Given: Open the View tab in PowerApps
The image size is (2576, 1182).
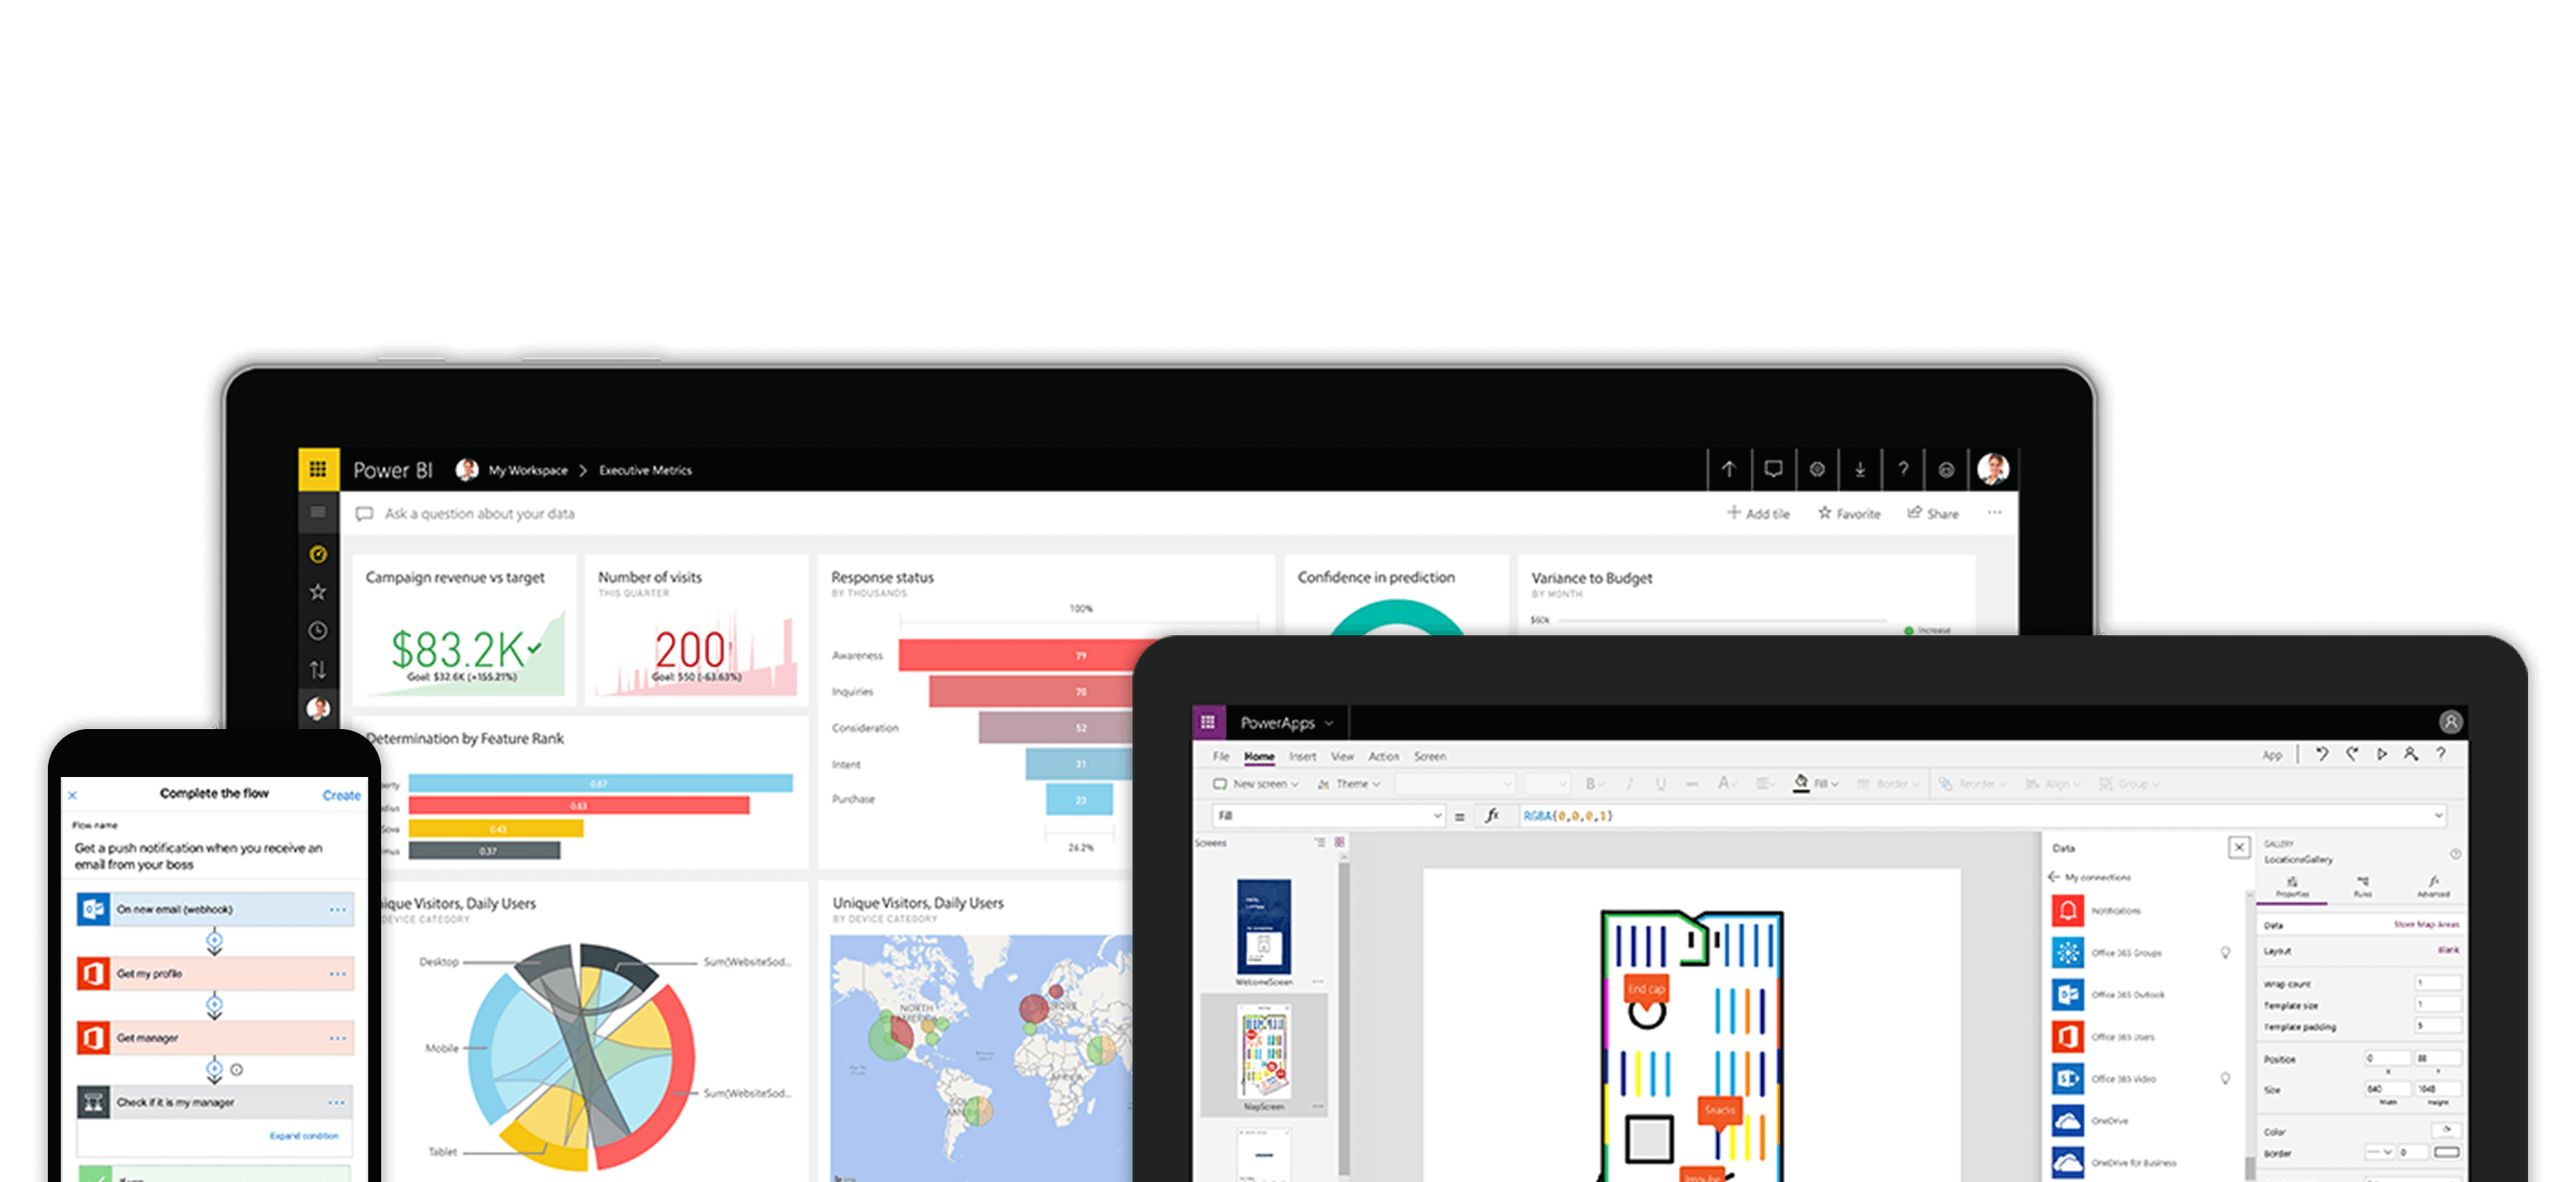Looking at the screenshot, I should [1342, 756].
